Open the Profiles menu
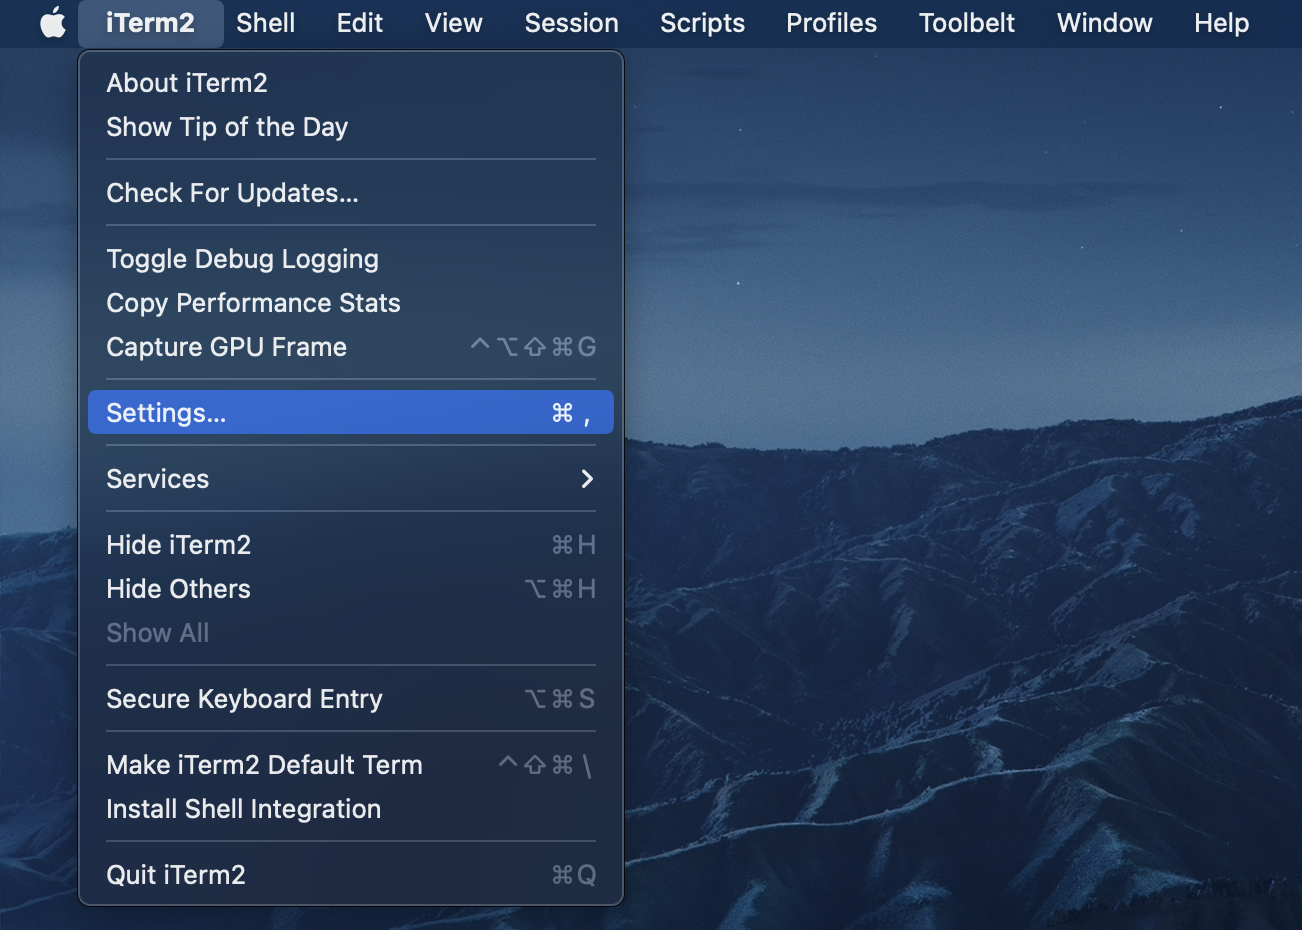1302x930 pixels. [831, 22]
